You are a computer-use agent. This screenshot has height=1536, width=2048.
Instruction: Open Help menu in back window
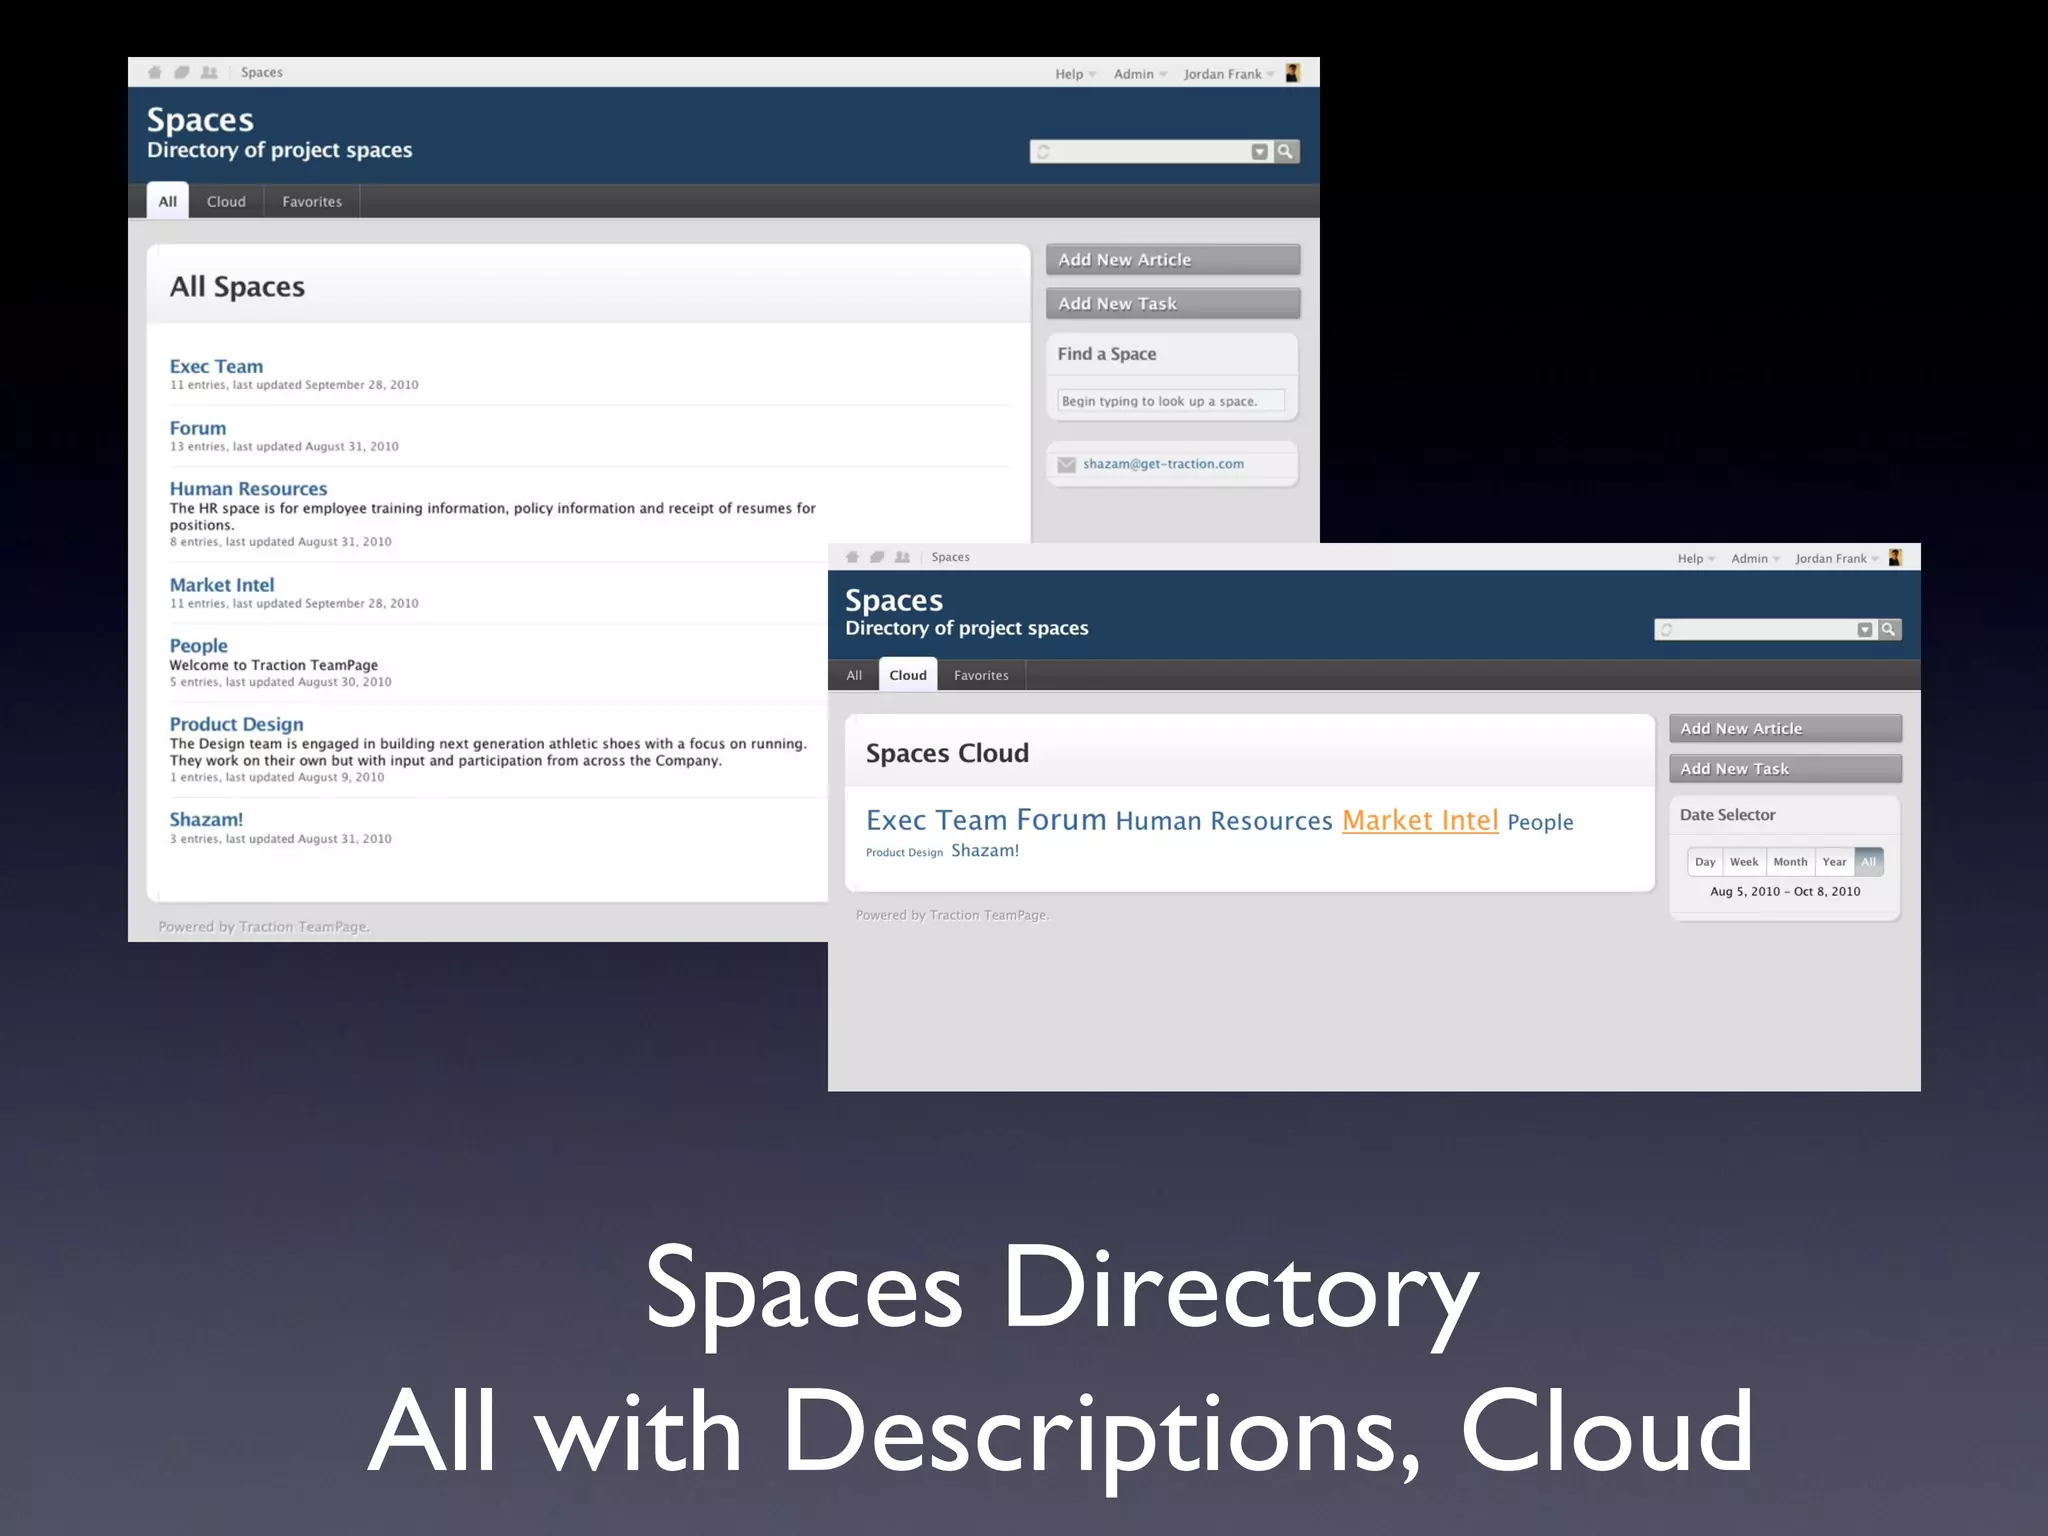point(1075,74)
